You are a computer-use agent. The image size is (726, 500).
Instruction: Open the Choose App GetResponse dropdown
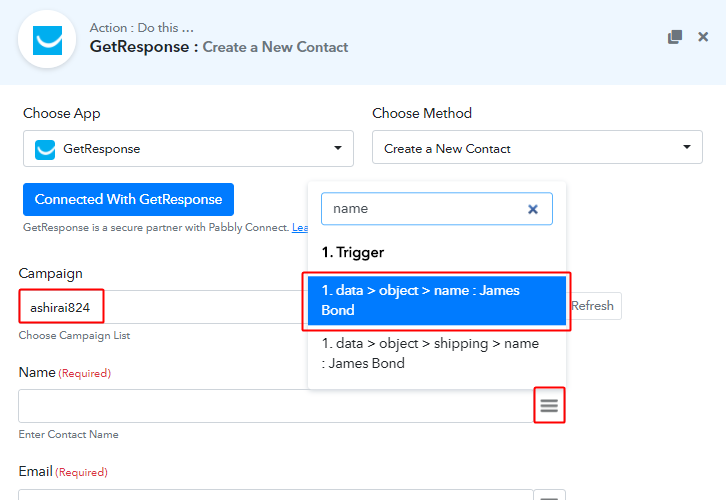tap(188, 149)
